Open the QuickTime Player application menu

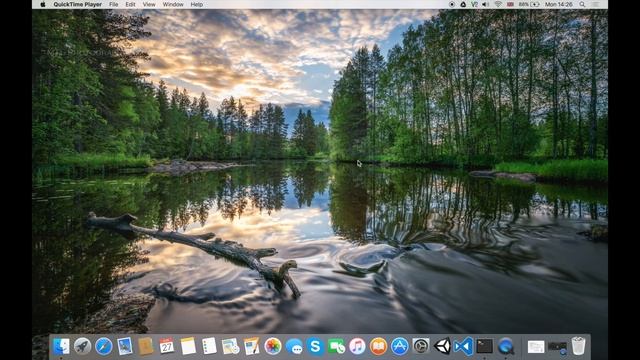coord(78,4)
